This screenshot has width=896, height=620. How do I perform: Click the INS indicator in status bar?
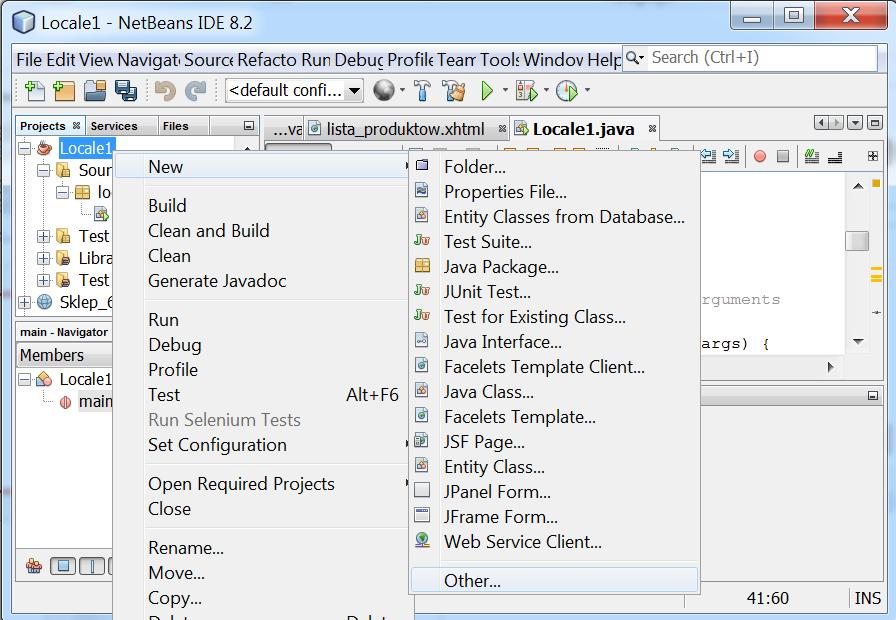pos(867,598)
